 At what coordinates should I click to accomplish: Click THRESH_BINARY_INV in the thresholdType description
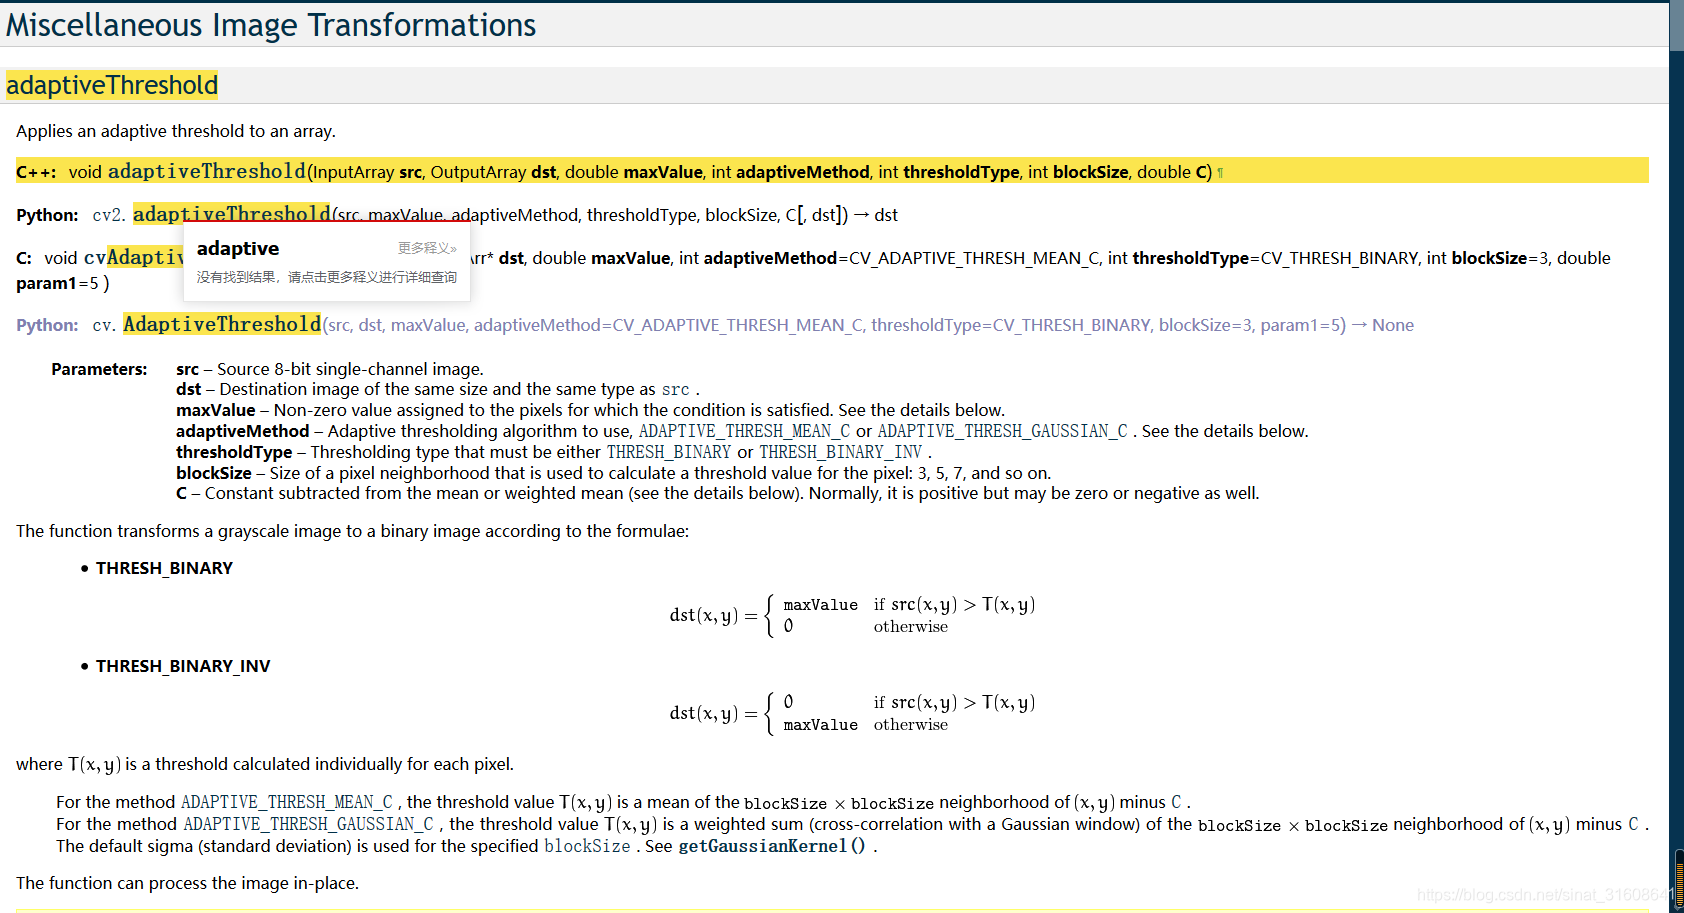click(840, 452)
